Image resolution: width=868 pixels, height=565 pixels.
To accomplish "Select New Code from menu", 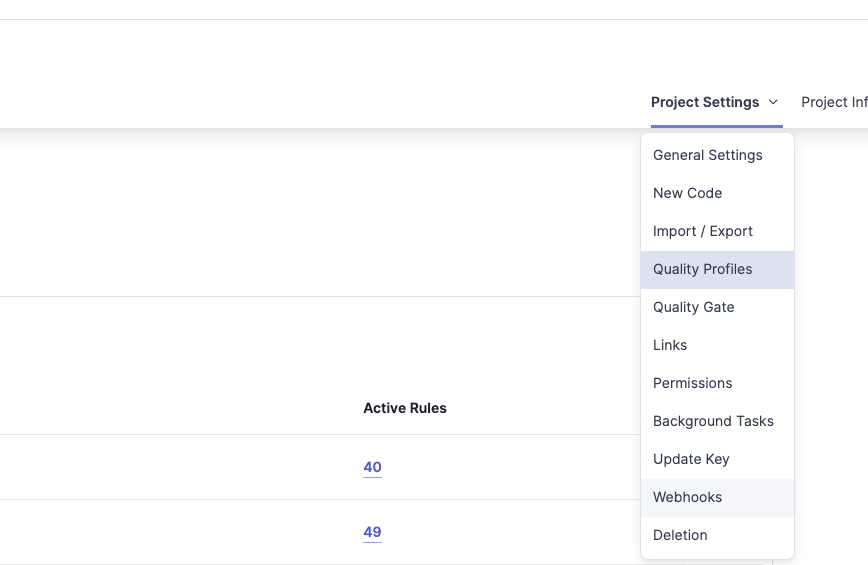I will pyautogui.click(x=717, y=193).
